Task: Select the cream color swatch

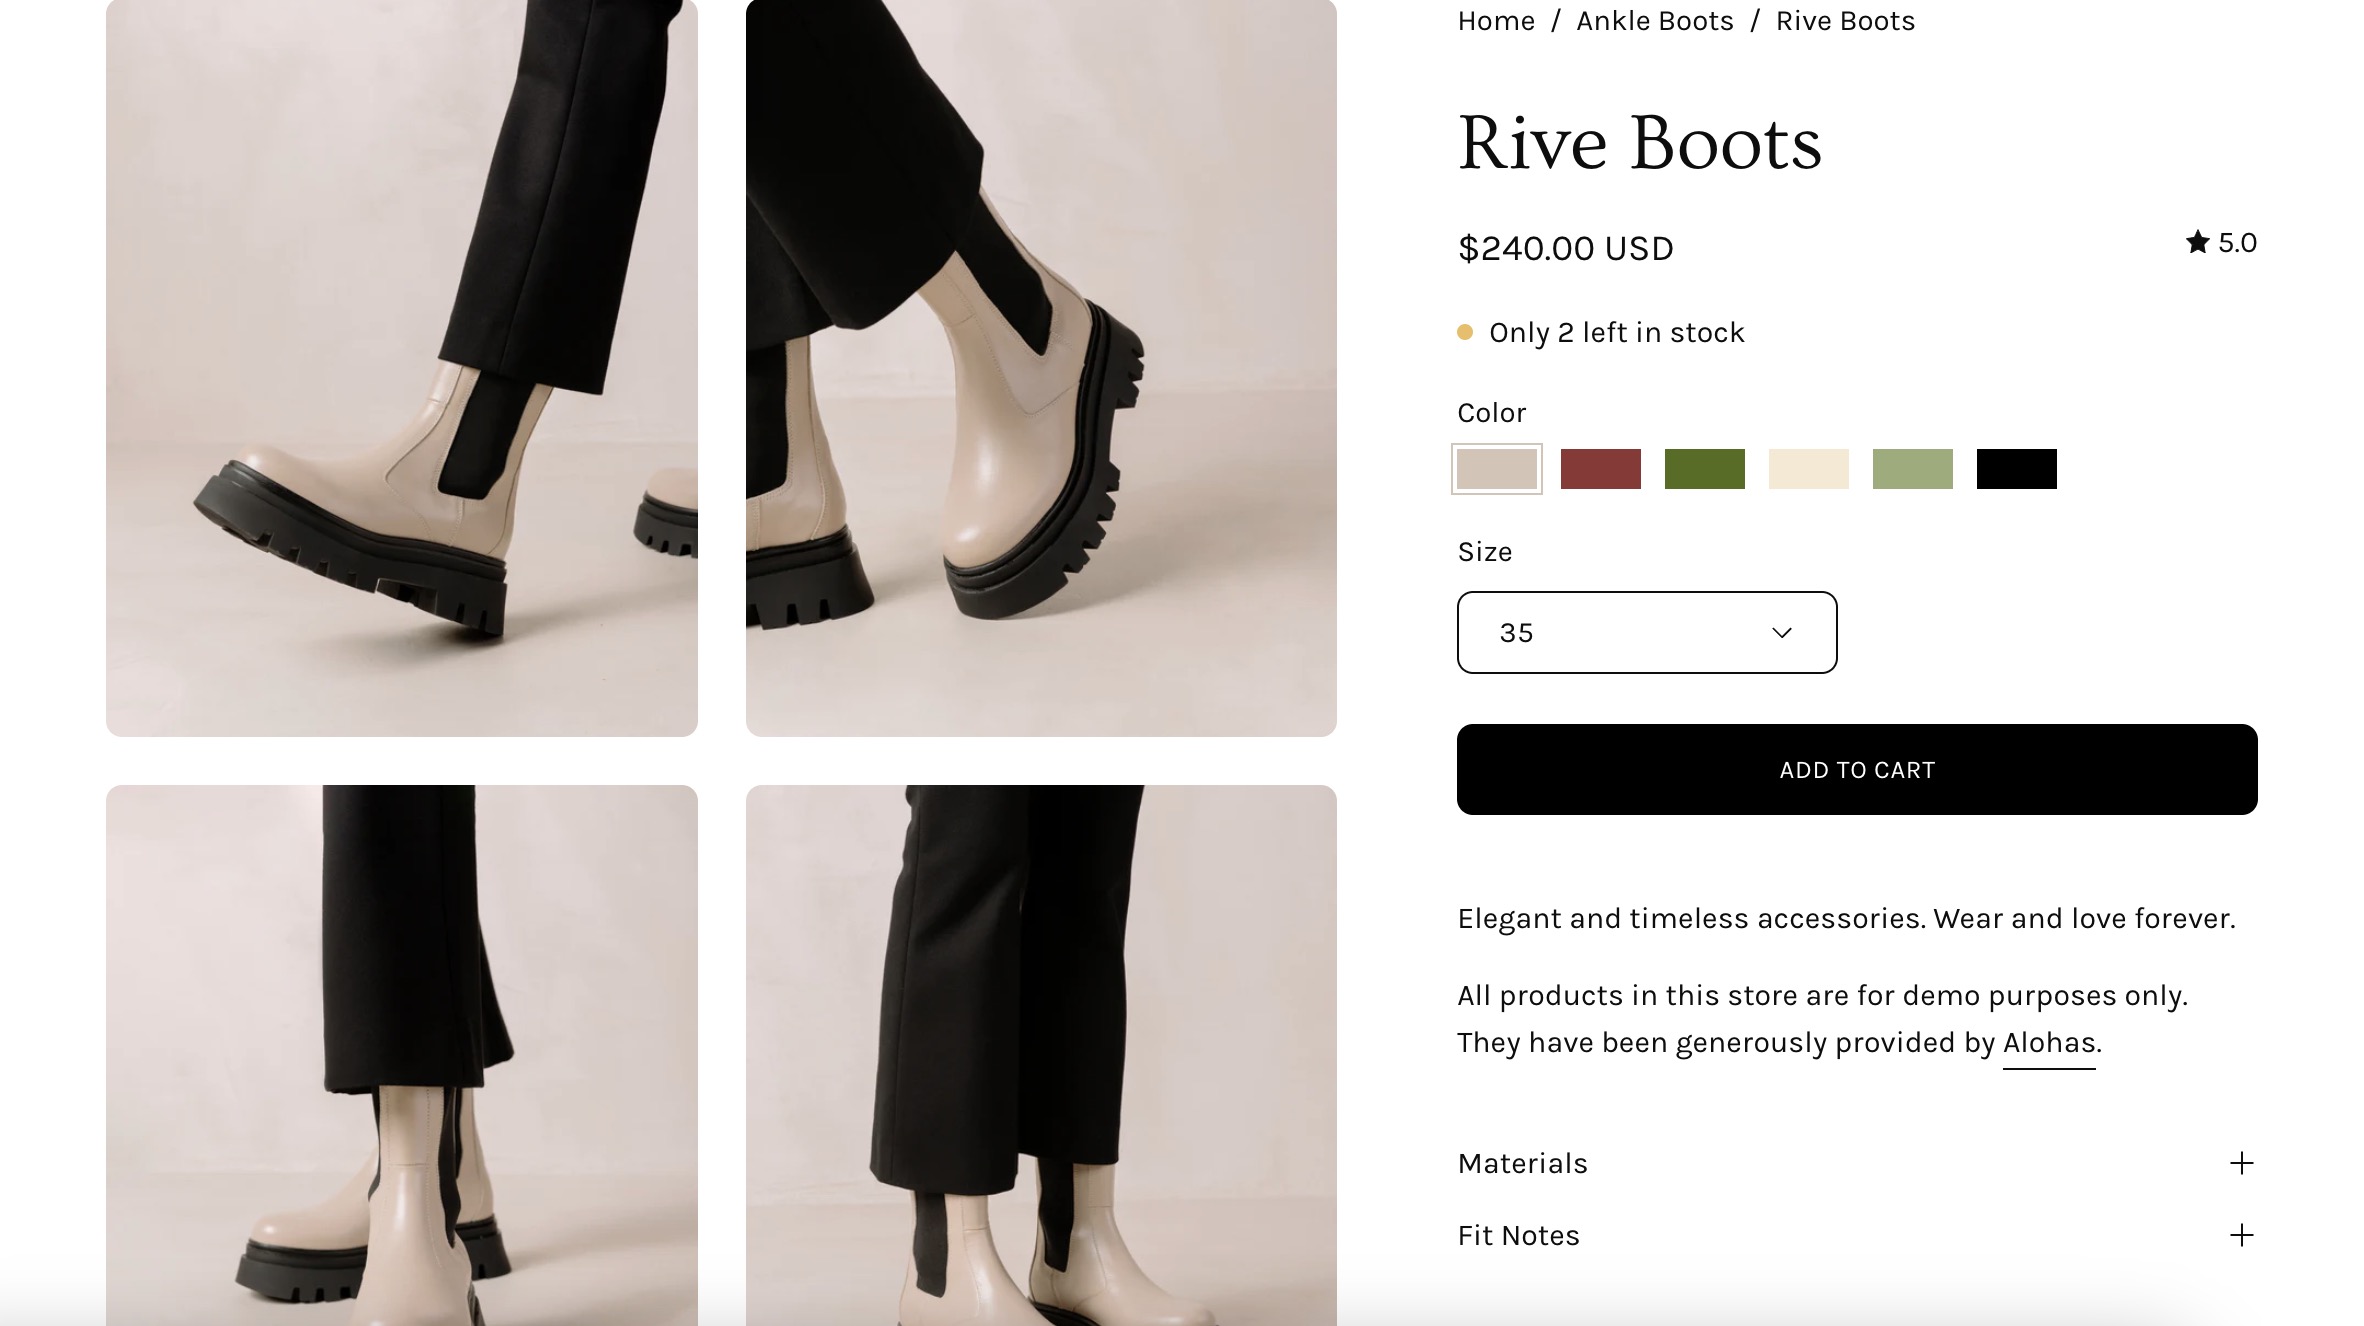Action: pyautogui.click(x=1808, y=469)
